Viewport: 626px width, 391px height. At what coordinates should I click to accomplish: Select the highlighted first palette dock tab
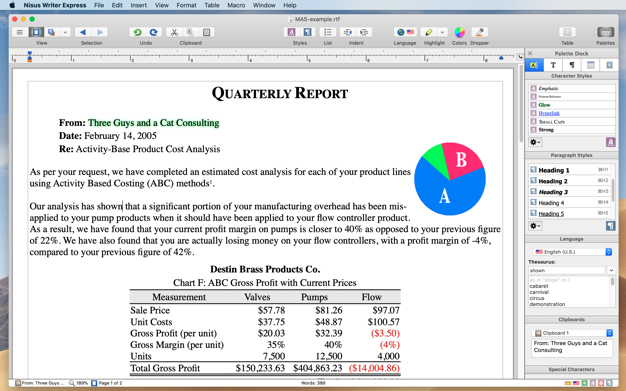click(534, 65)
